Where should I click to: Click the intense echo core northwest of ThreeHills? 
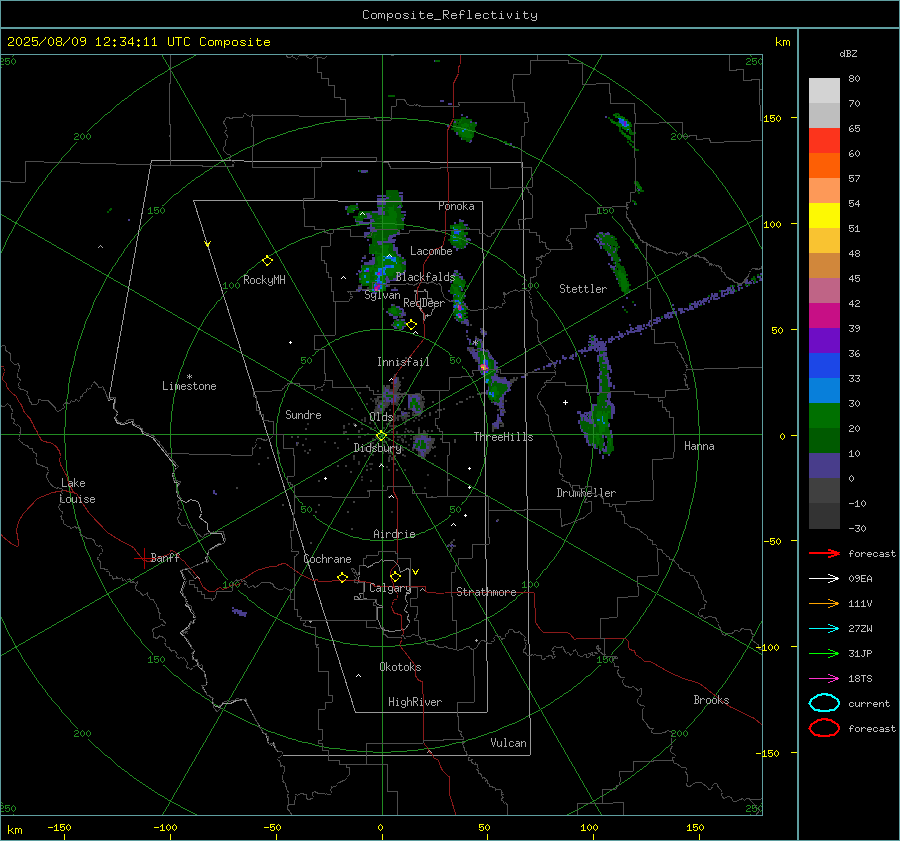[x=484, y=366]
